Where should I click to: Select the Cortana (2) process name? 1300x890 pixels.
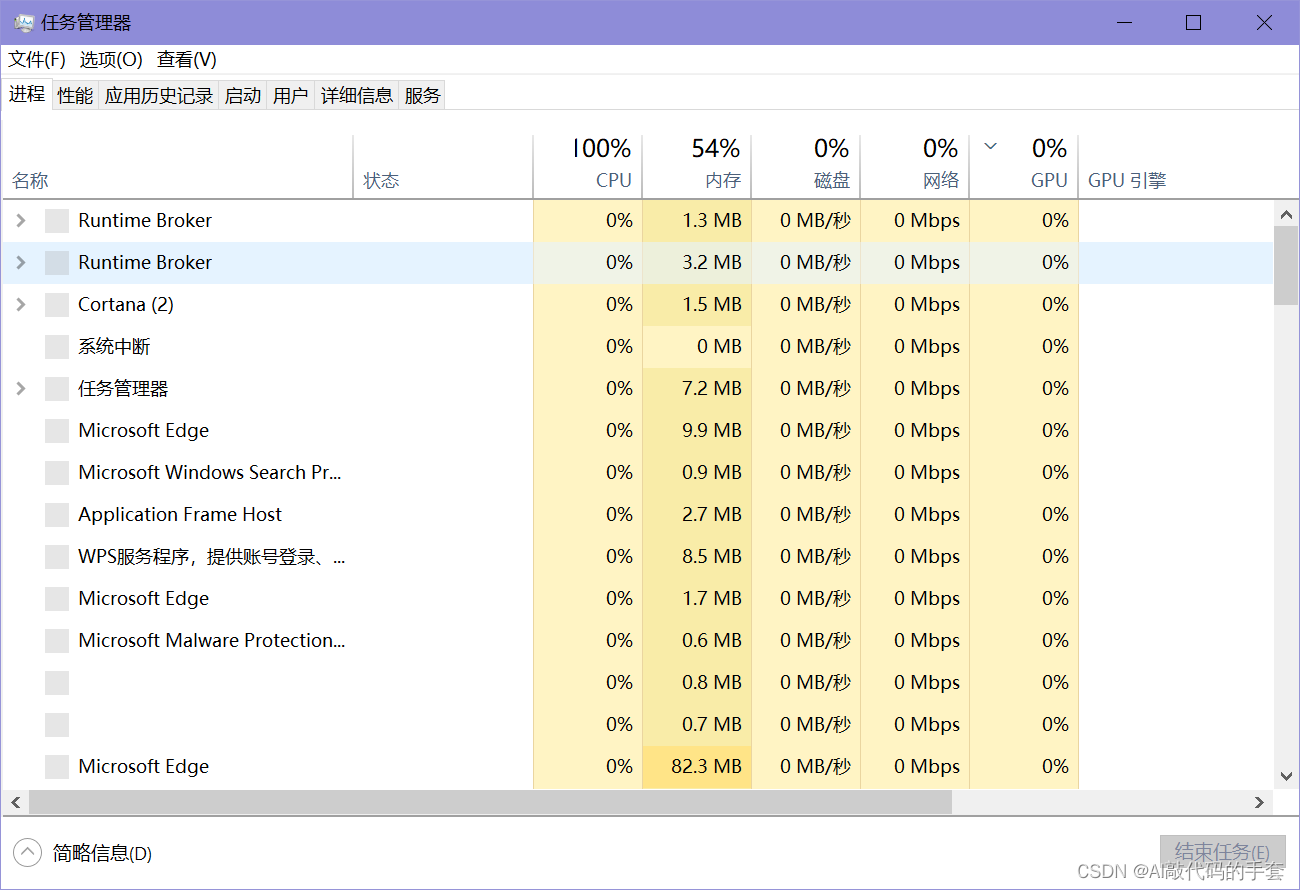[x=126, y=305]
